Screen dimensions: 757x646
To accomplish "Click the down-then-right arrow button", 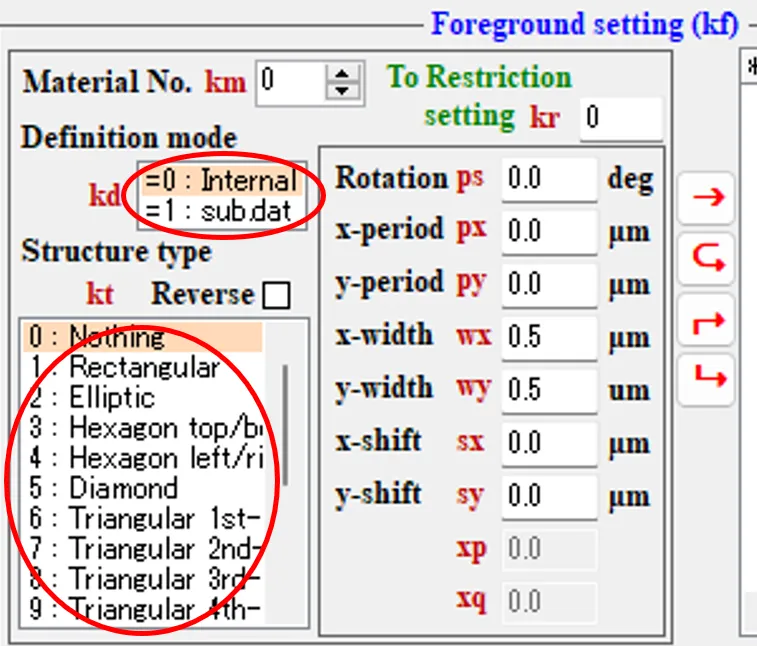I will tap(706, 380).
